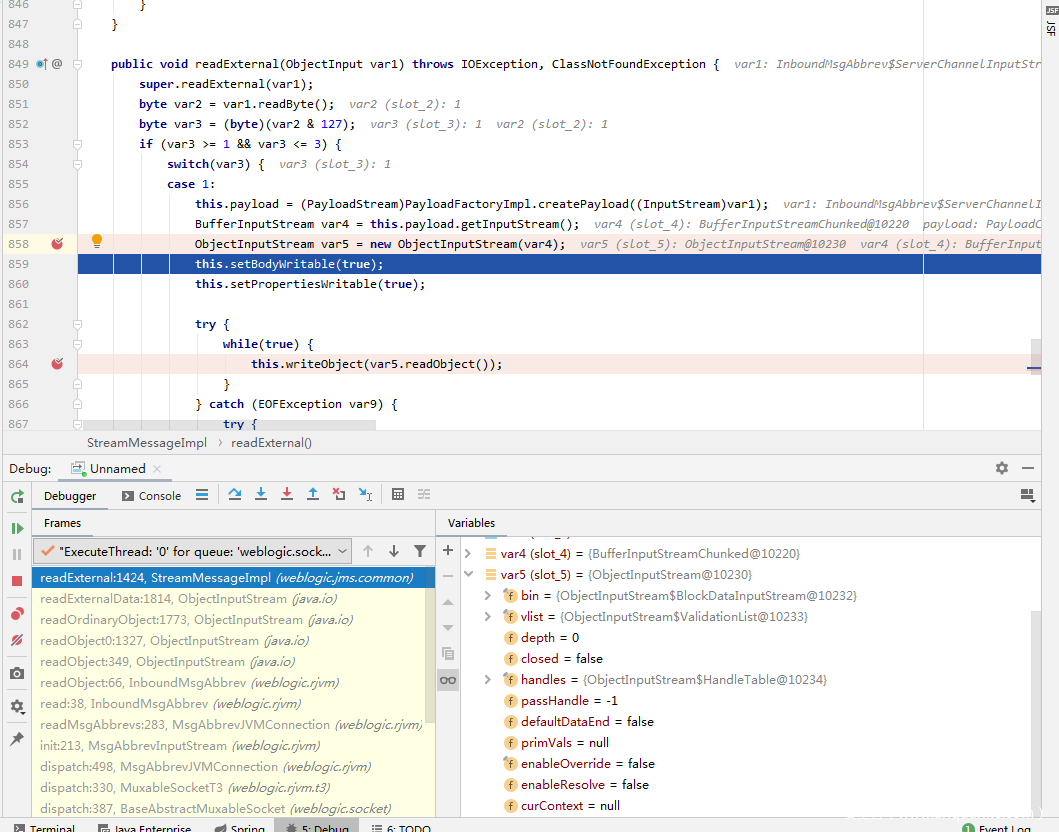Collapse the var5 (slot_5) variable node
This screenshot has width=1059, height=832.
[468, 575]
